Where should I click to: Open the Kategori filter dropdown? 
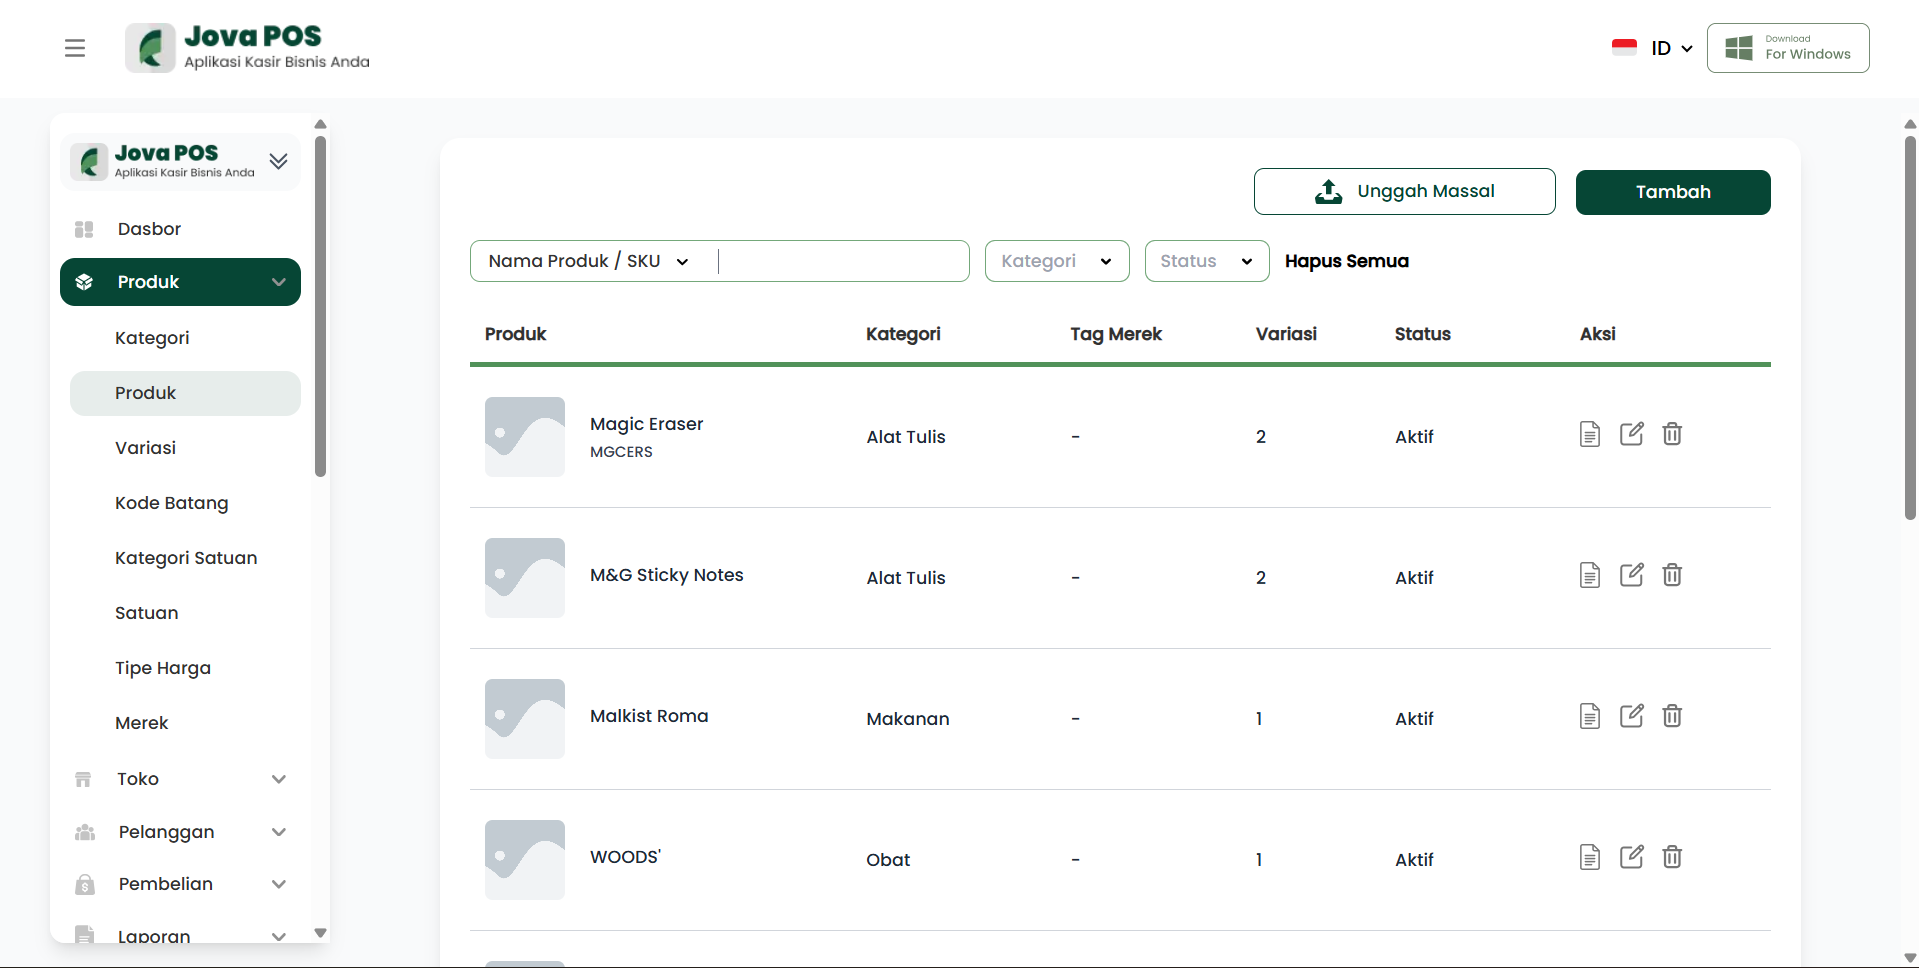click(1056, 261)
